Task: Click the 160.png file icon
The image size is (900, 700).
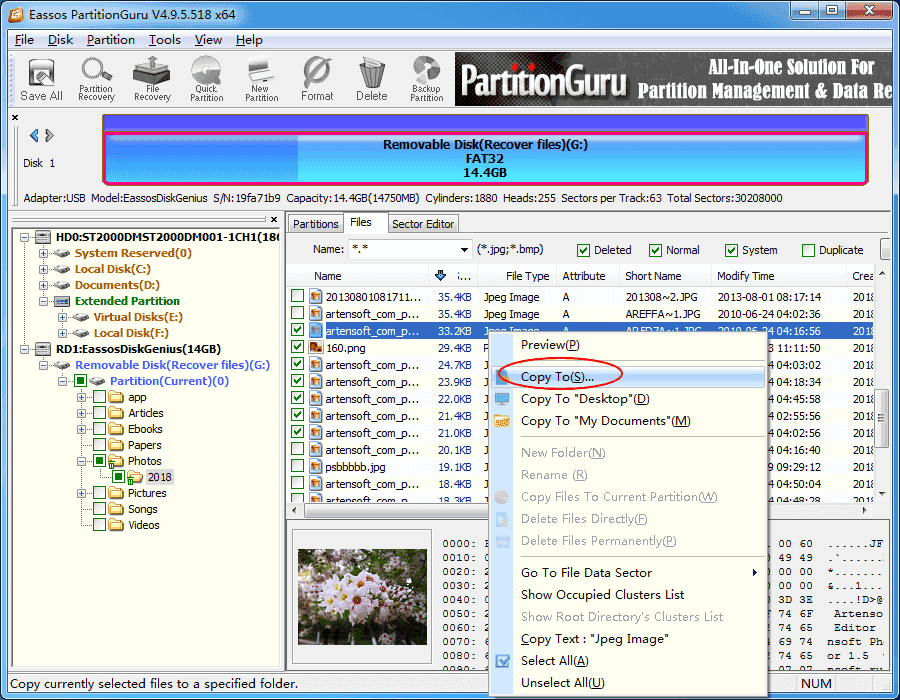Action: pos(315,348)
